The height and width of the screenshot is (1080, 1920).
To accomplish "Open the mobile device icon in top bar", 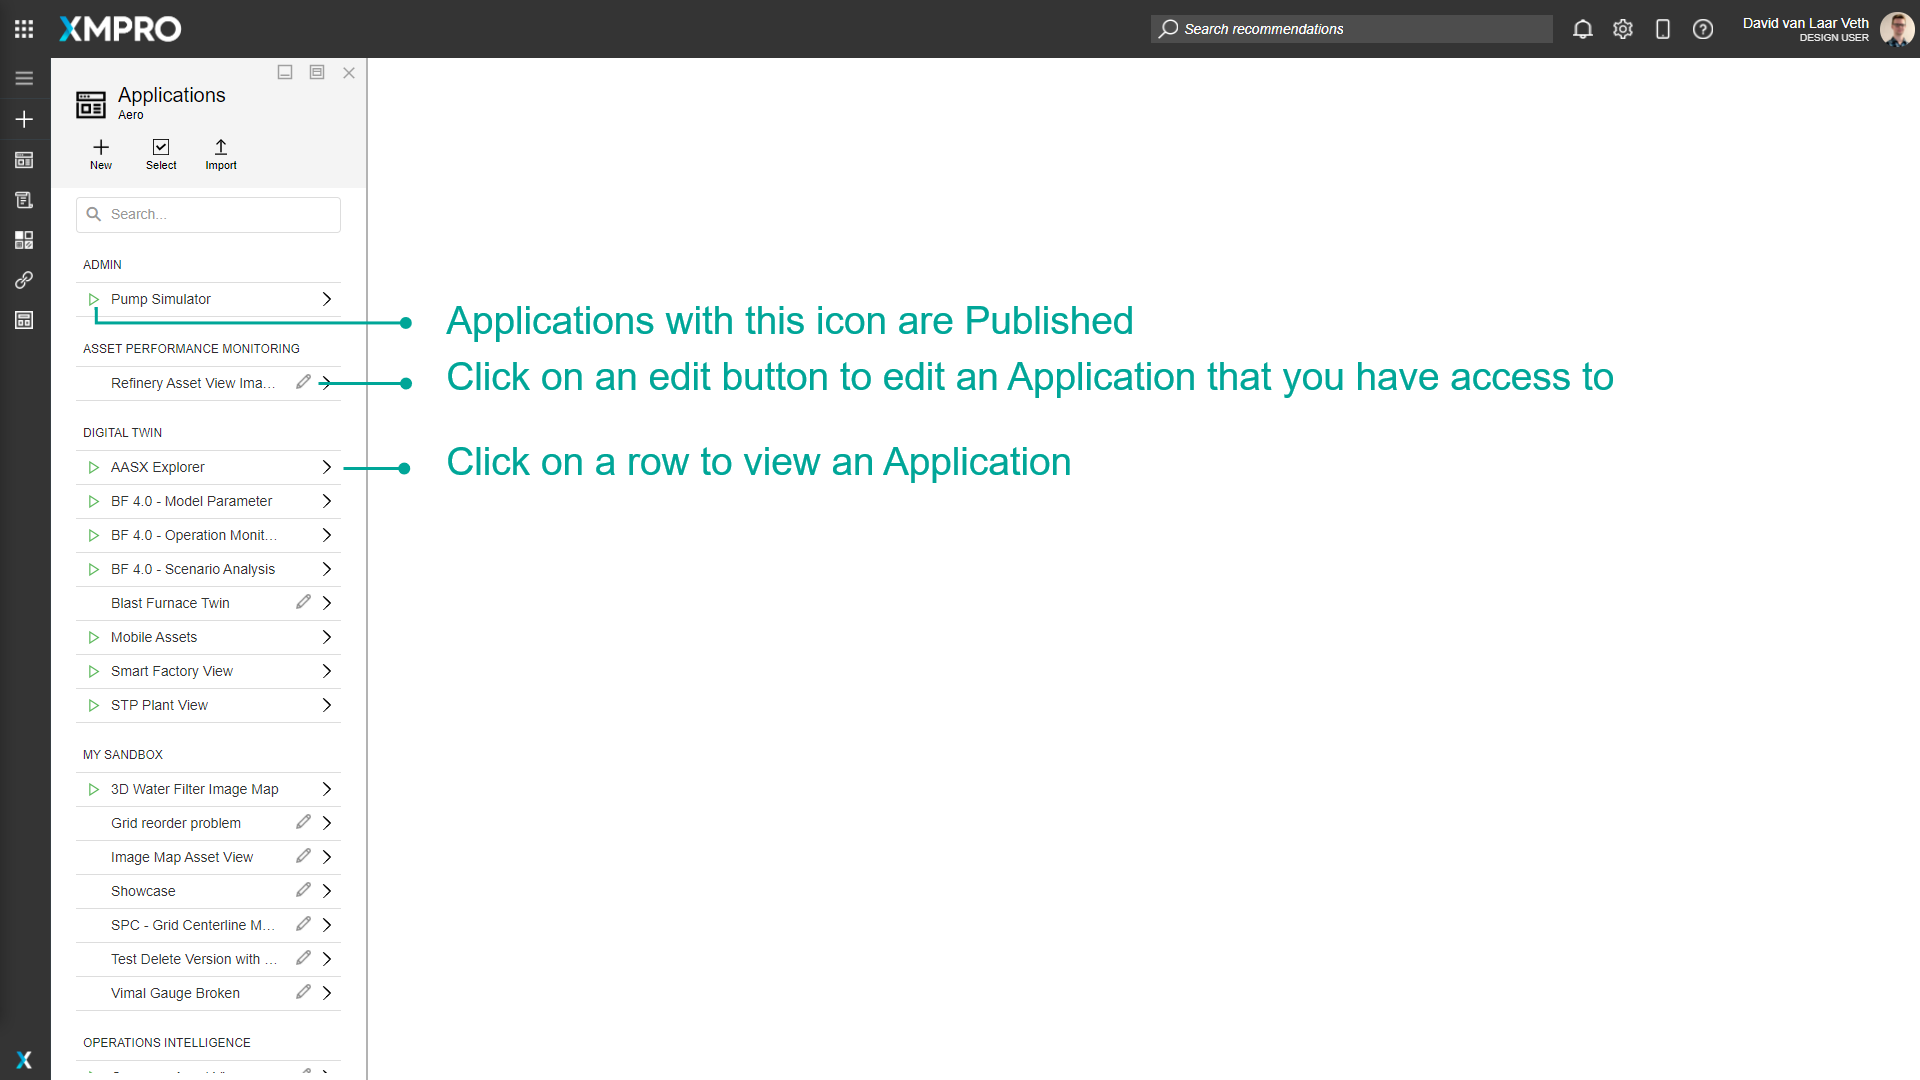I will (1663, 29).
